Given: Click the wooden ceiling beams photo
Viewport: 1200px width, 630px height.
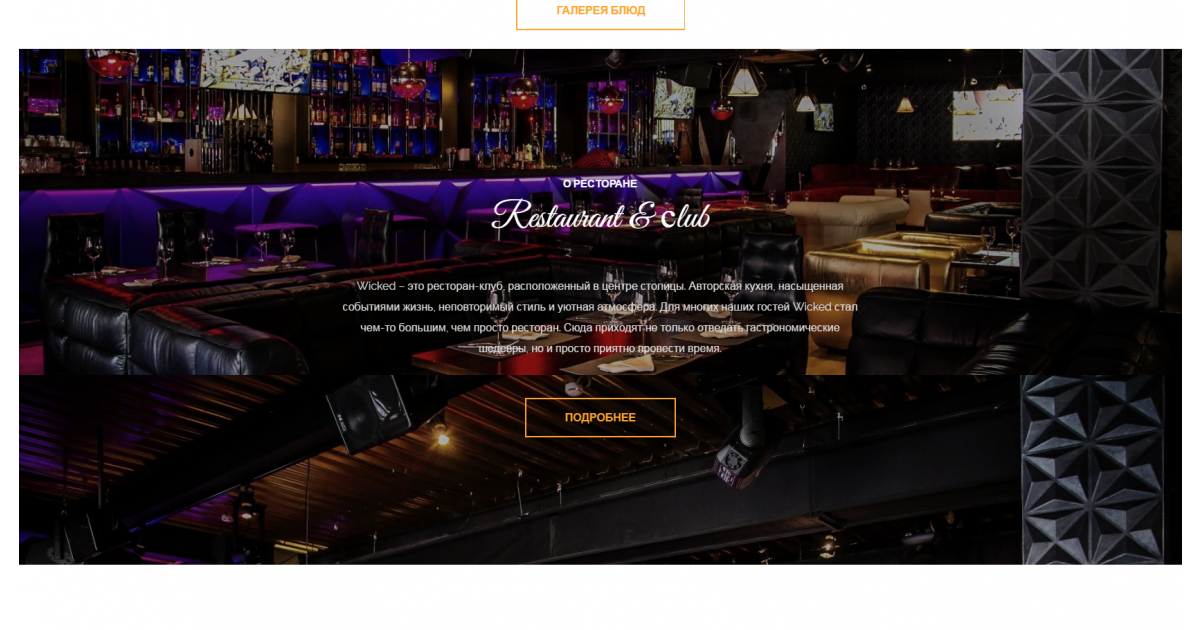Looking at the screenshot, I should (x=520, y=468).
